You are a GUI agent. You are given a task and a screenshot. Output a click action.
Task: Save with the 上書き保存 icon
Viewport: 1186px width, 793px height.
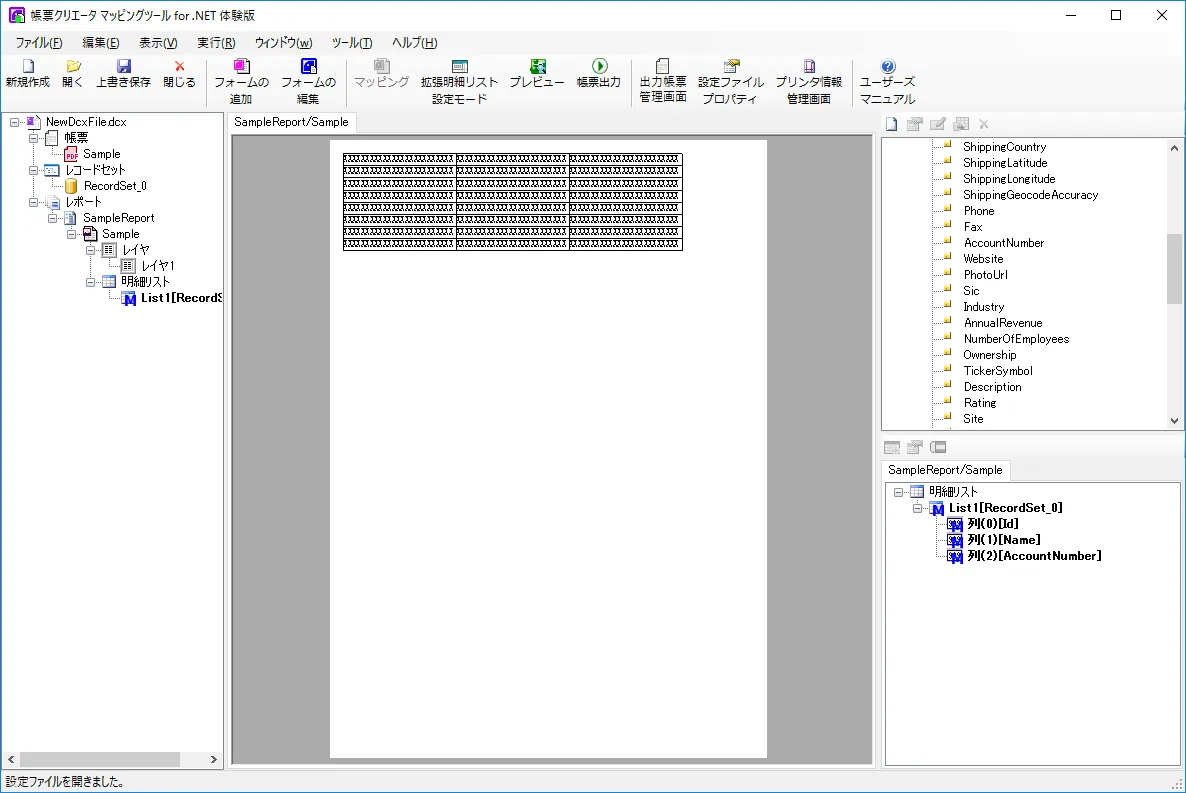124,66
